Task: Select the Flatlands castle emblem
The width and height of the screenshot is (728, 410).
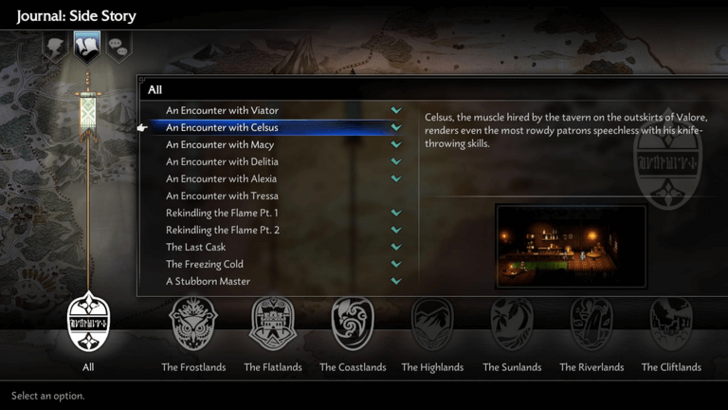Action: pyautogui.click(x=273, y=324)
